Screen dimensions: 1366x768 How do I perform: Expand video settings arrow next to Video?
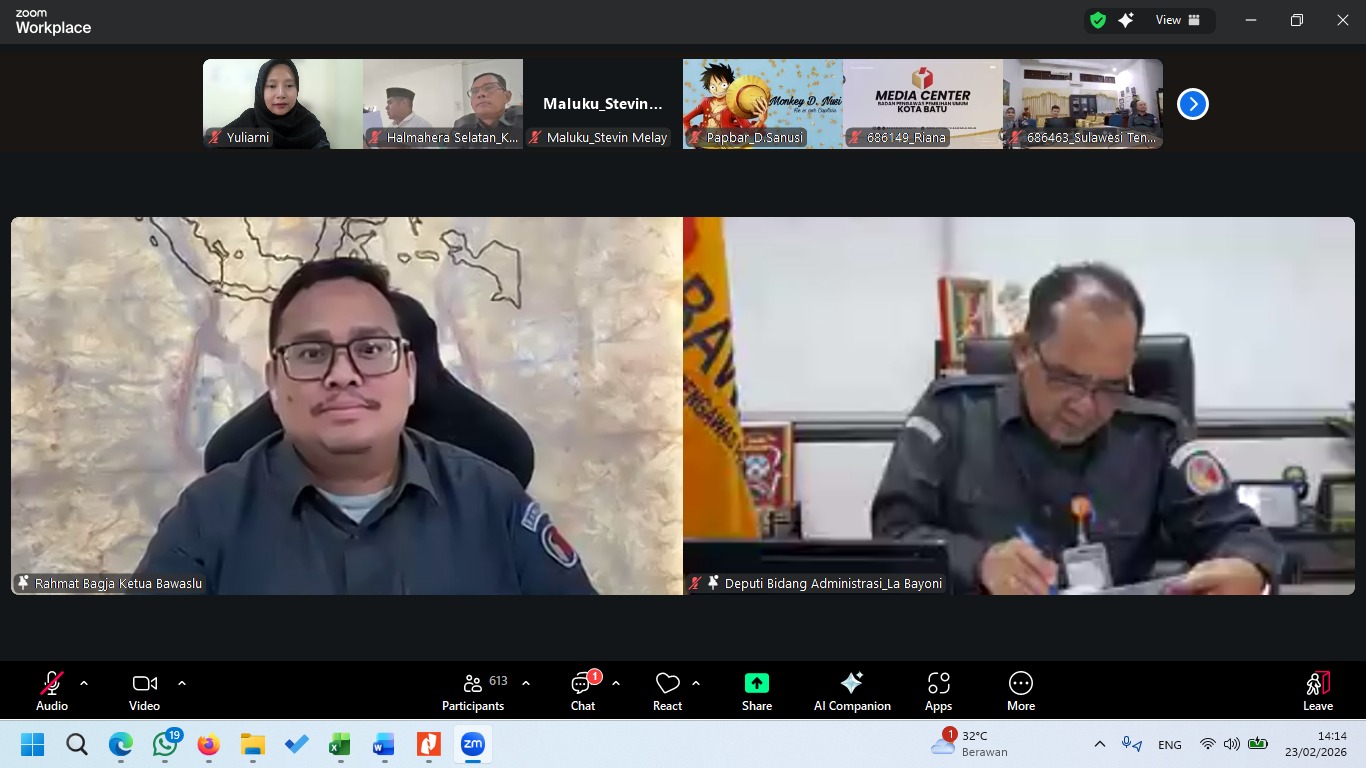tap(182, 683)
